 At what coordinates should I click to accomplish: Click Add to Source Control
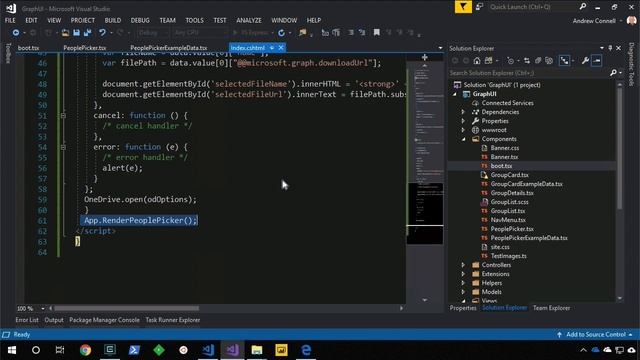tap(596, 334)
